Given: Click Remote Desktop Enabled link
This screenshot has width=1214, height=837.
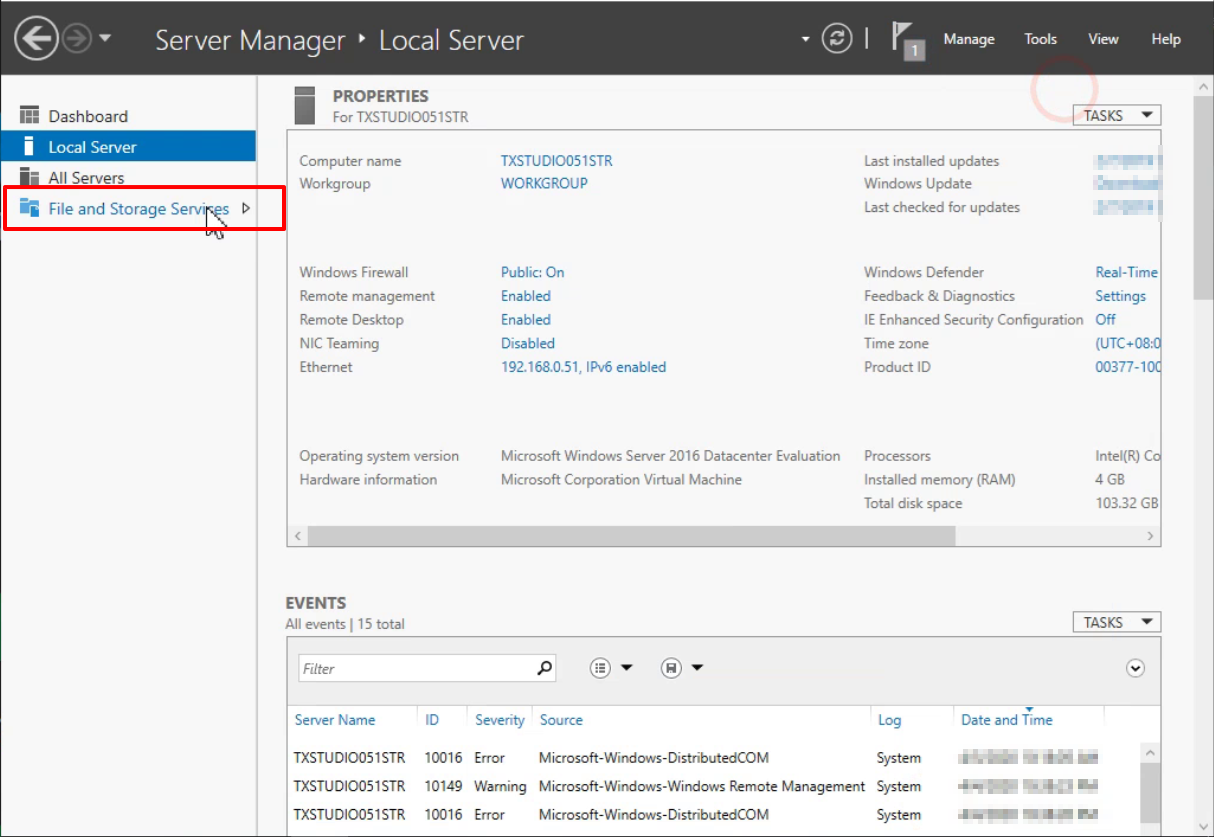Looking at the screenshot, I should pos(526,320).
